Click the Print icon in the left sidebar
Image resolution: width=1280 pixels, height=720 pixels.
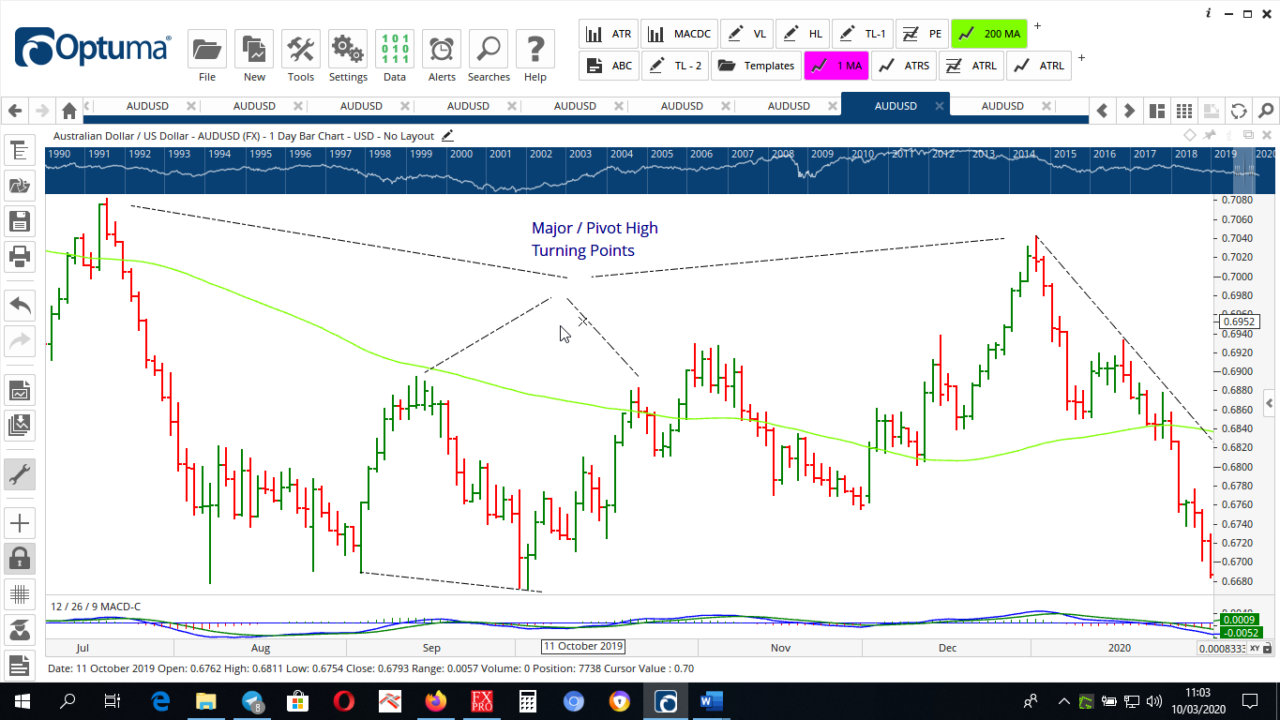[20, 257]
